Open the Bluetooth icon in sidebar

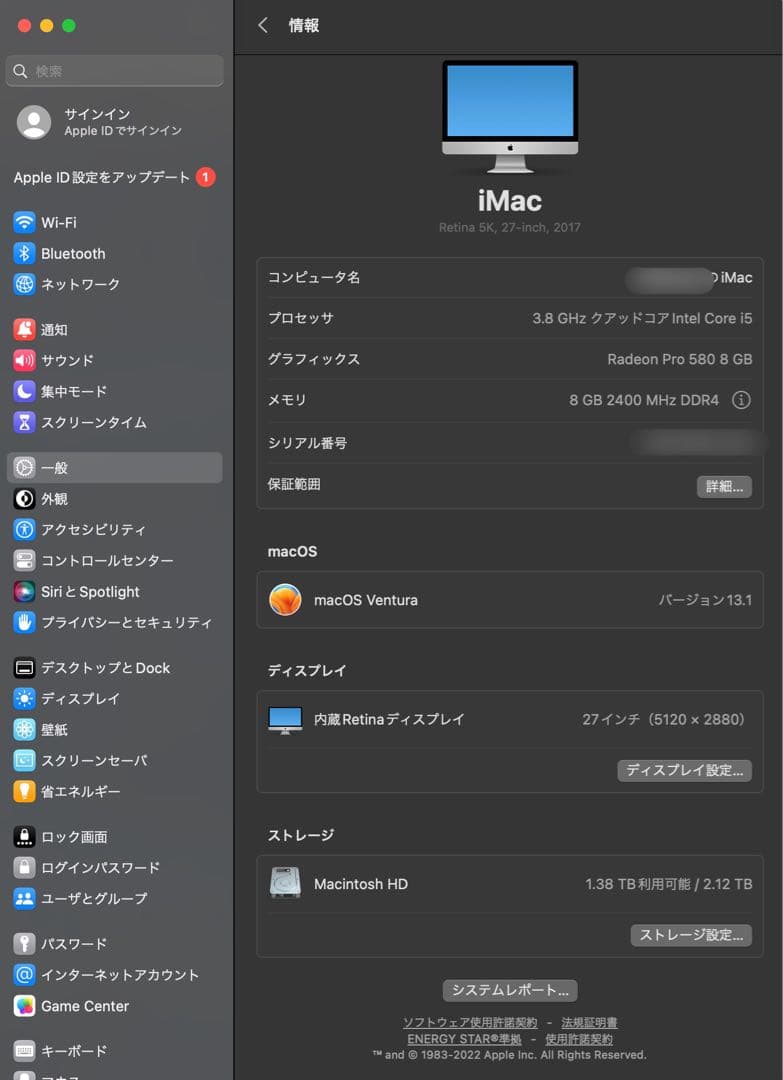[x=24, y=253]
